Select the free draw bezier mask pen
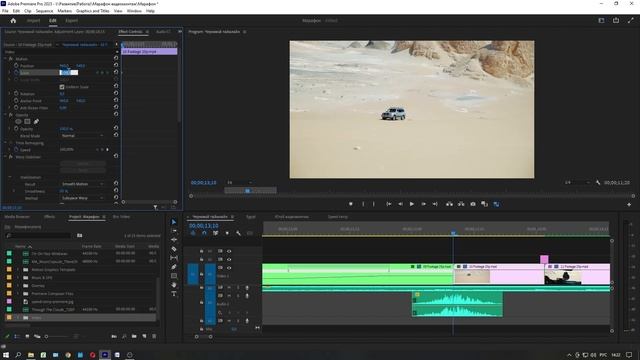The height and width of the screenshot is (360, 640). pos(36,121)
